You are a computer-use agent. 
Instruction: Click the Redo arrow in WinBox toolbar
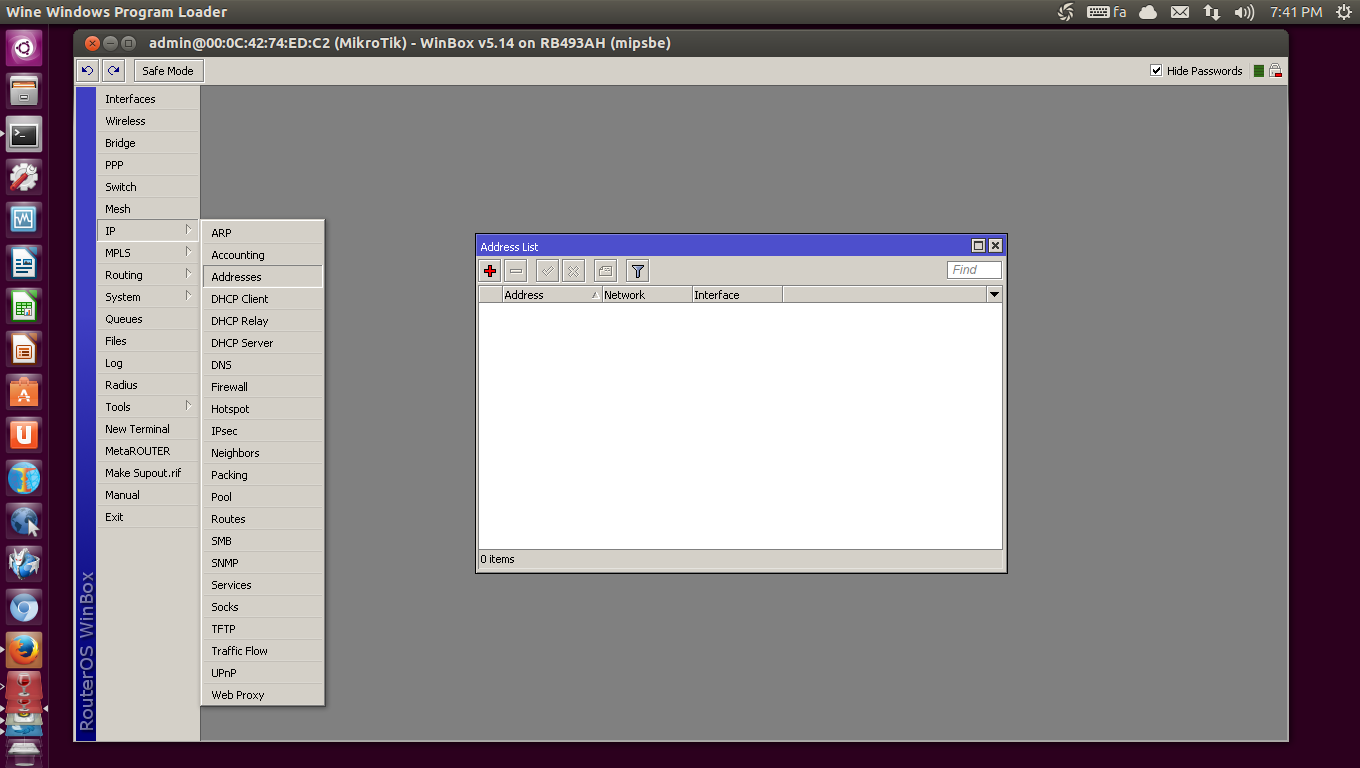114,71
